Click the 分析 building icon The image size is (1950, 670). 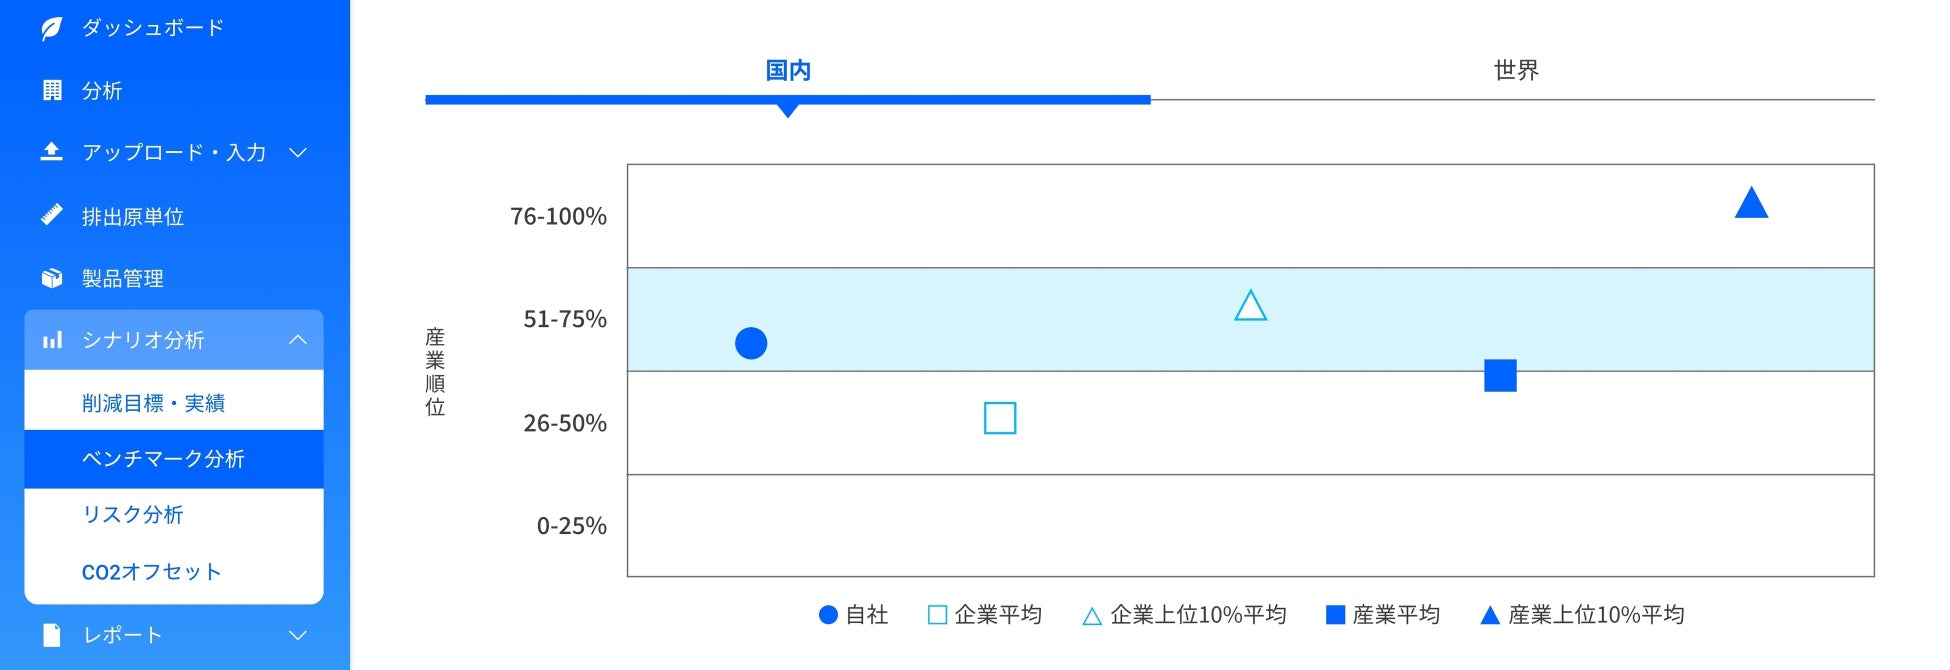point(52,91)
